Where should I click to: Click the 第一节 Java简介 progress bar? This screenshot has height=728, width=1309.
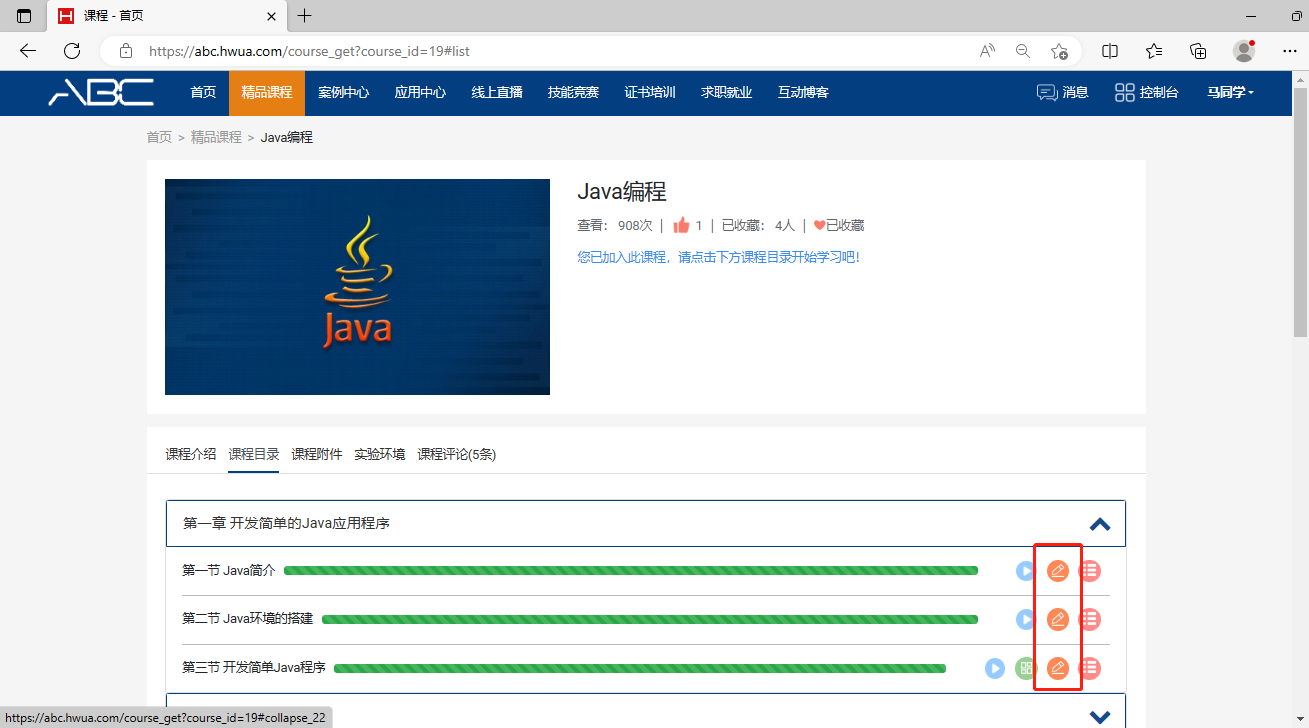[x=631, y=571]
